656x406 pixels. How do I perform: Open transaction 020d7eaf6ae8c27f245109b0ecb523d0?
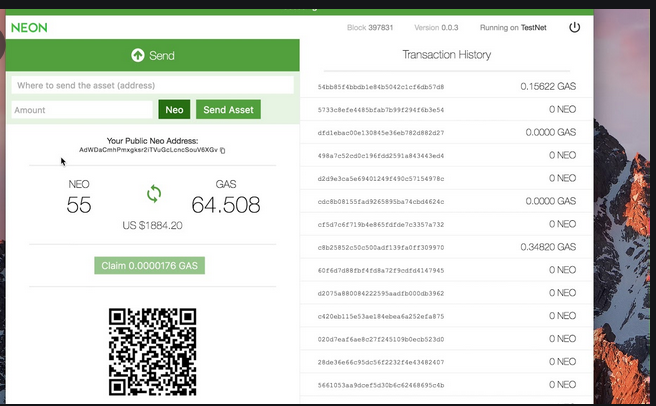(x=381, y=339)
